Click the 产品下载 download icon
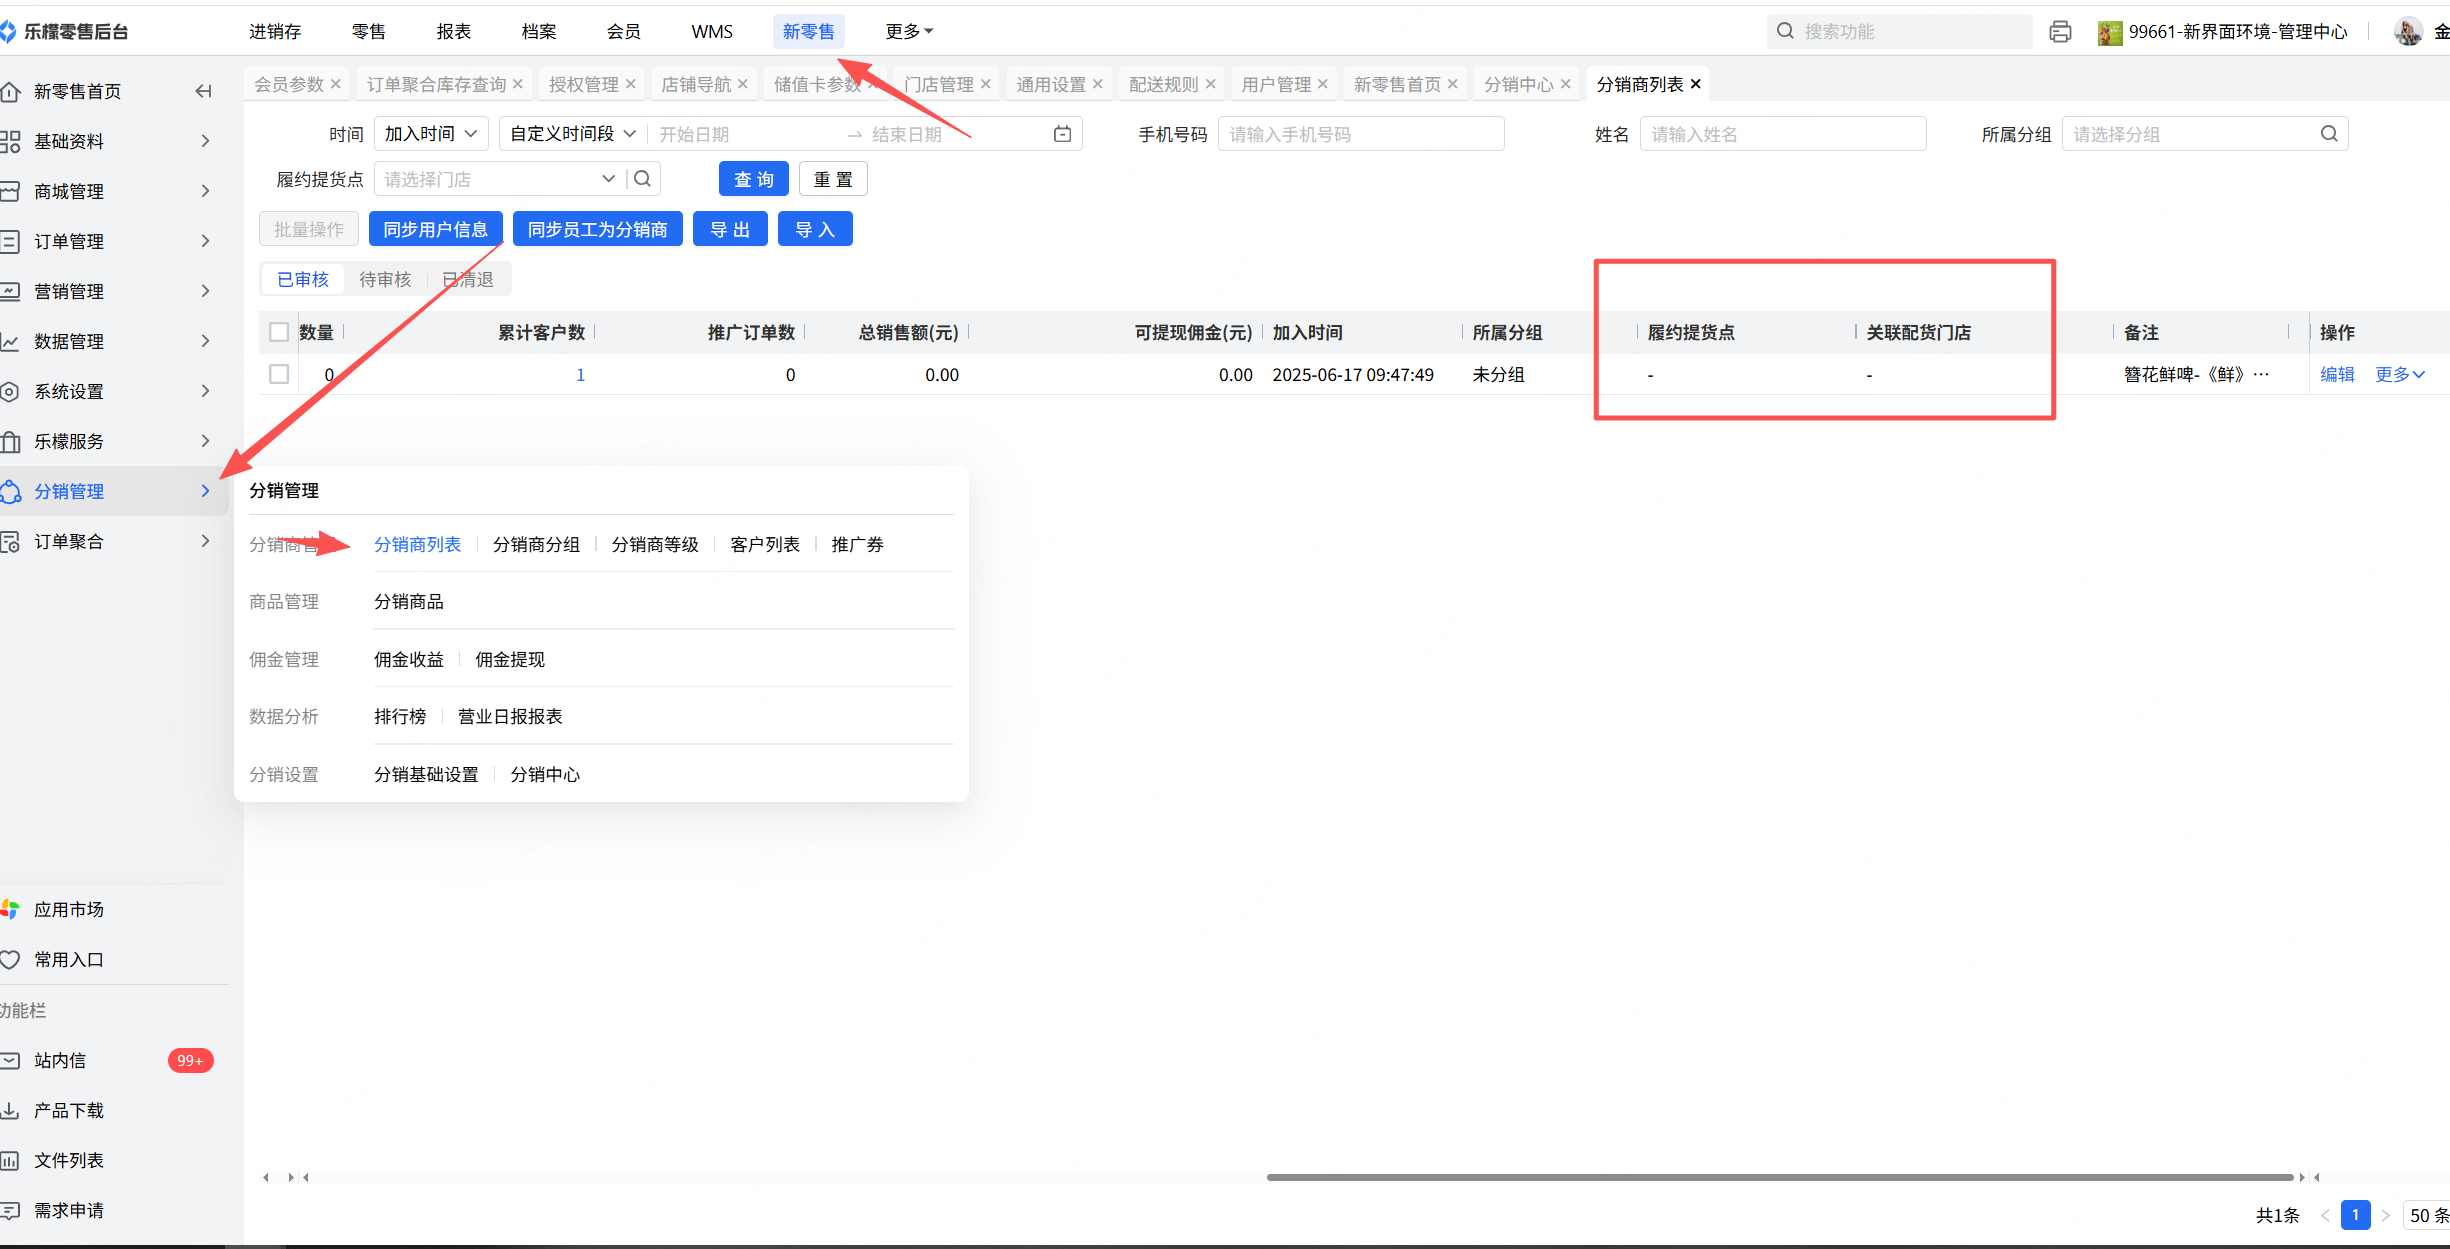 (x=10, y=1110)
